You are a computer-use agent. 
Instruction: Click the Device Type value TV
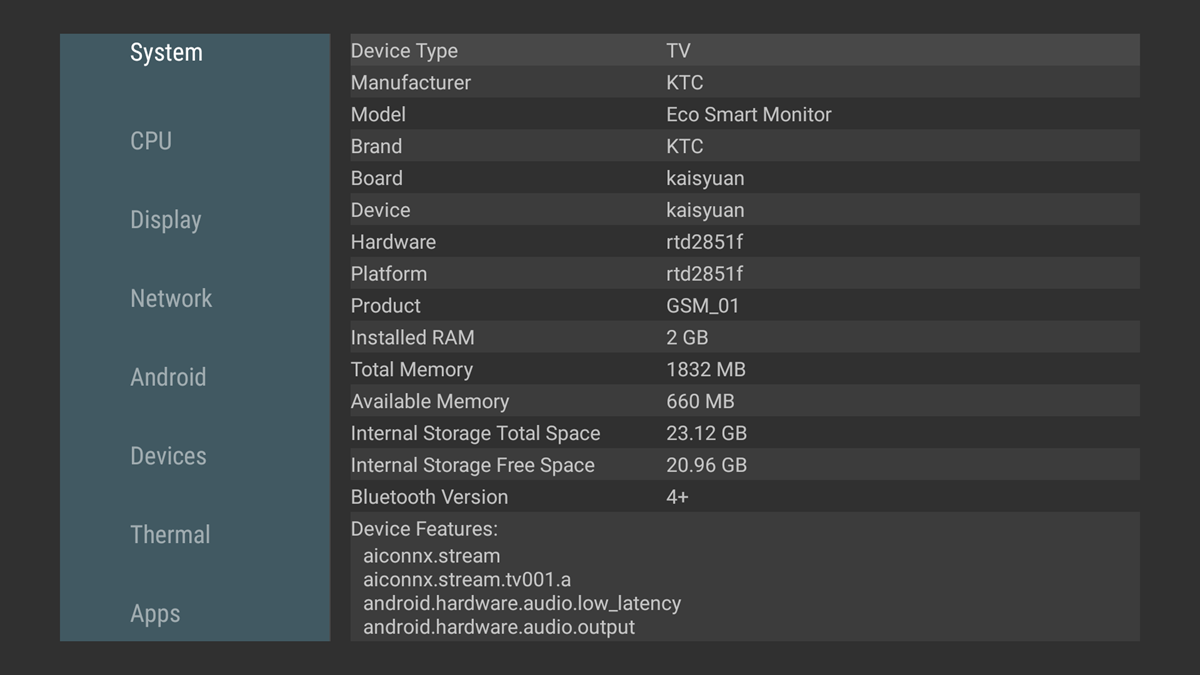click(x=678, y=51)
